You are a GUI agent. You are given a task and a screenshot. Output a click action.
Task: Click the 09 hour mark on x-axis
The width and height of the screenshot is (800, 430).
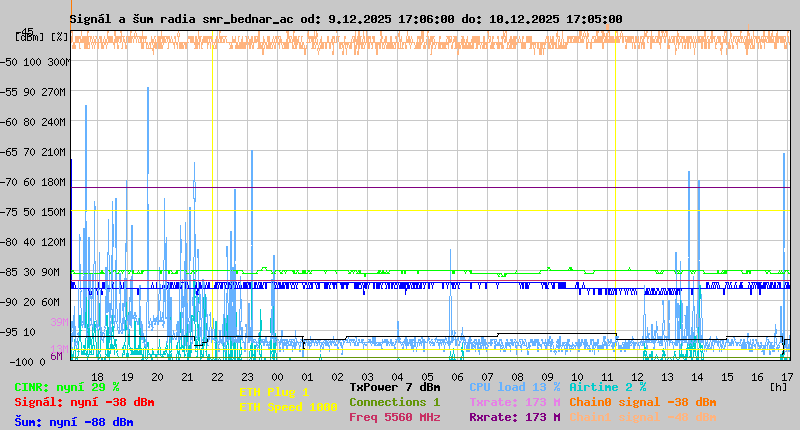[547, 376]
